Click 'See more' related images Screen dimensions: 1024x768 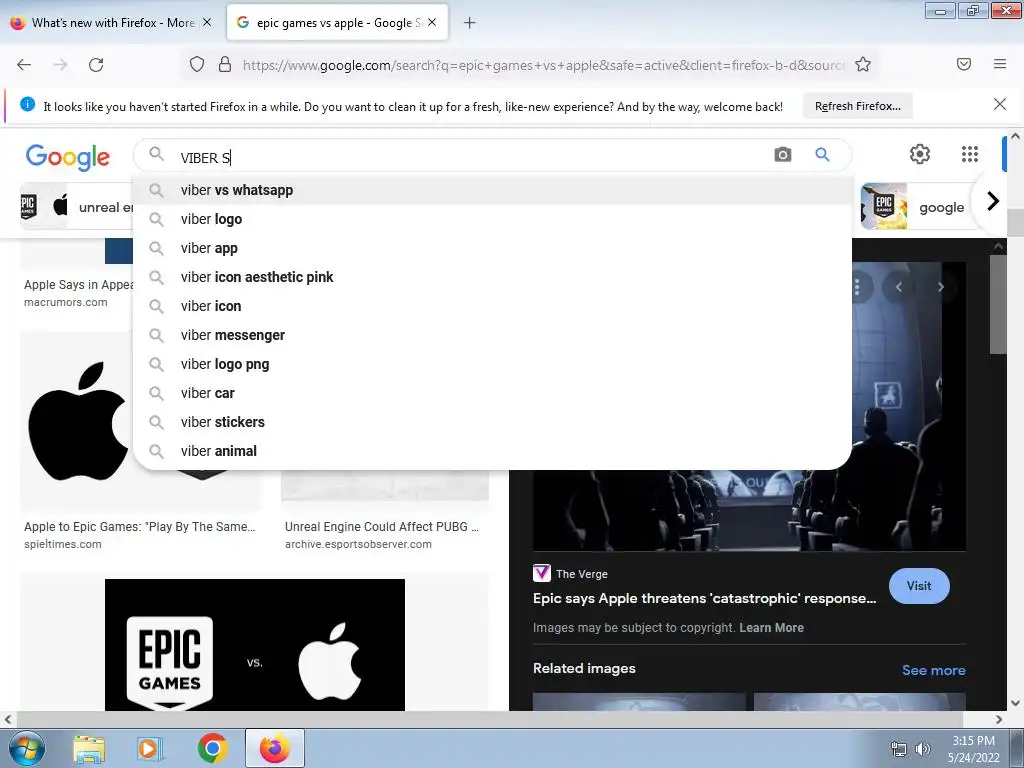click(x=933, y=670)
